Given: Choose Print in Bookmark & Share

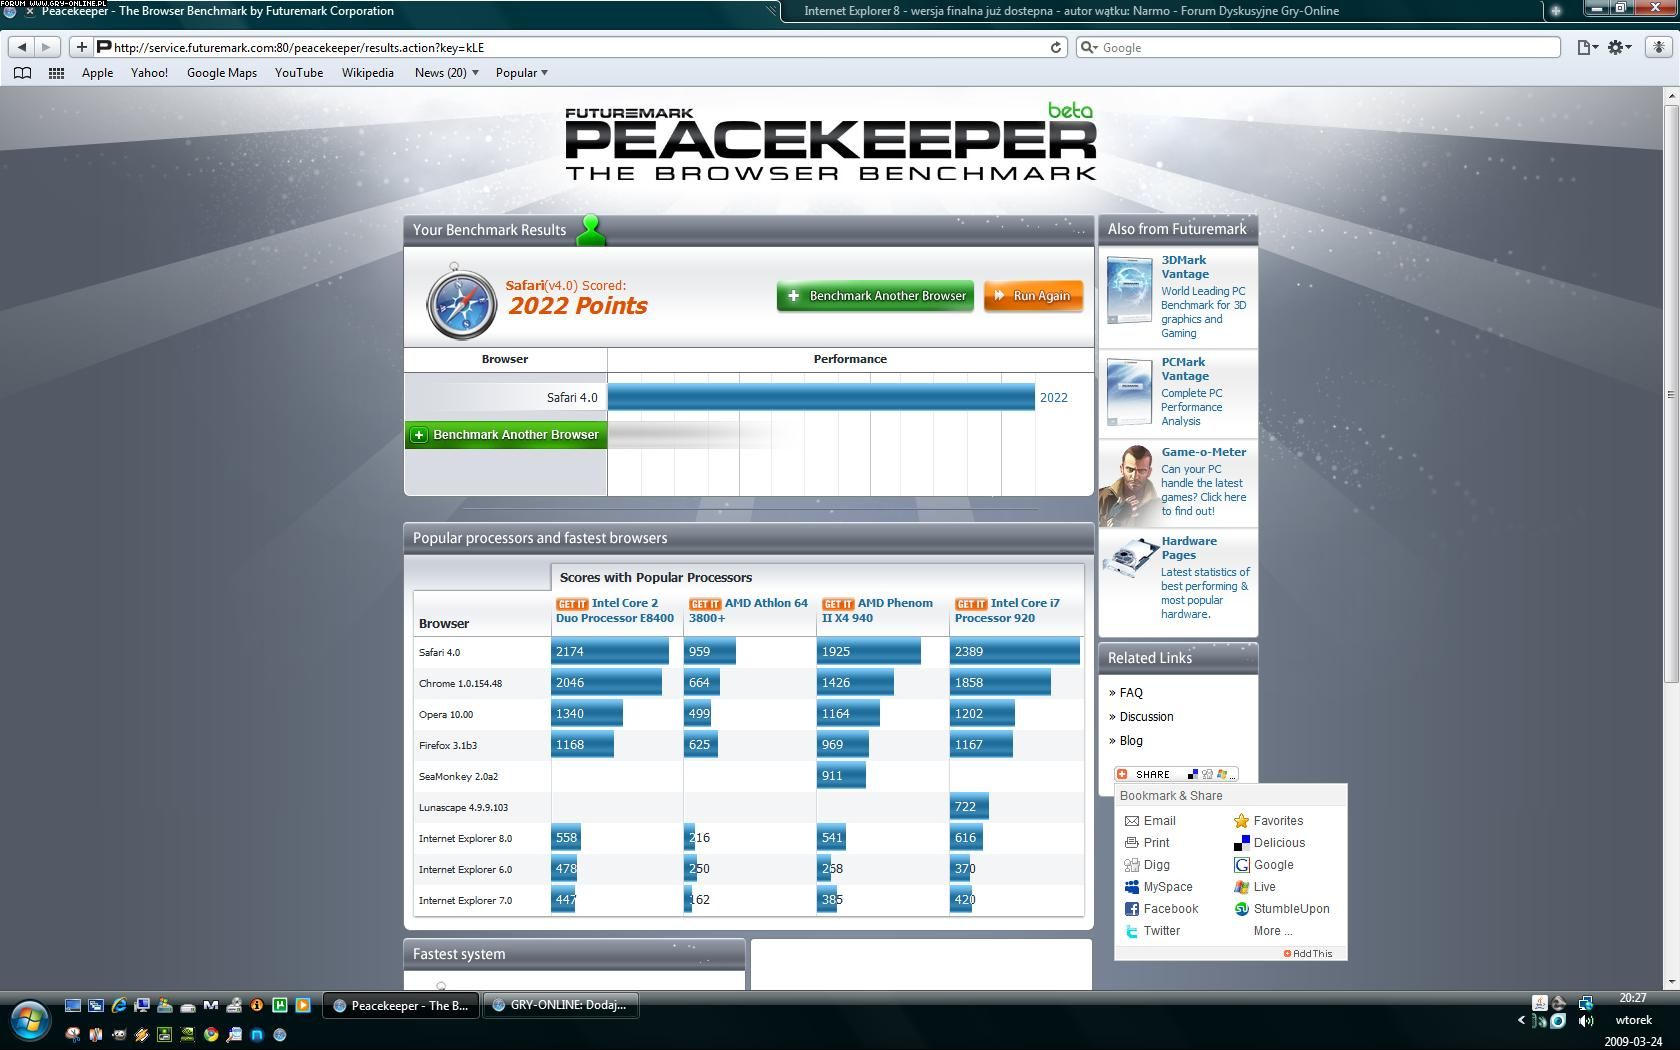Looking at the screenshot, I should pyautogui.click(x=1147, y=843).
